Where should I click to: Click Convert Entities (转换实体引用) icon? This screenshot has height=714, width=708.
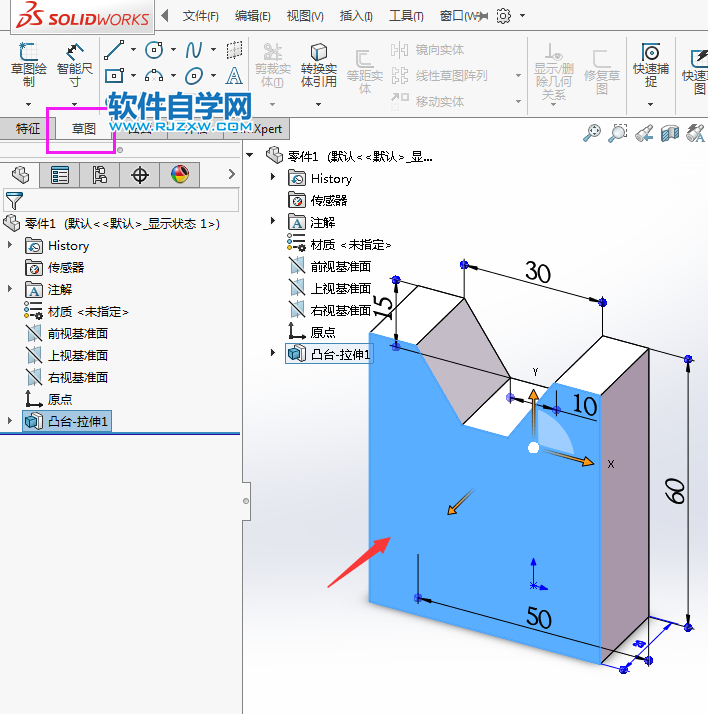point(319,51)
